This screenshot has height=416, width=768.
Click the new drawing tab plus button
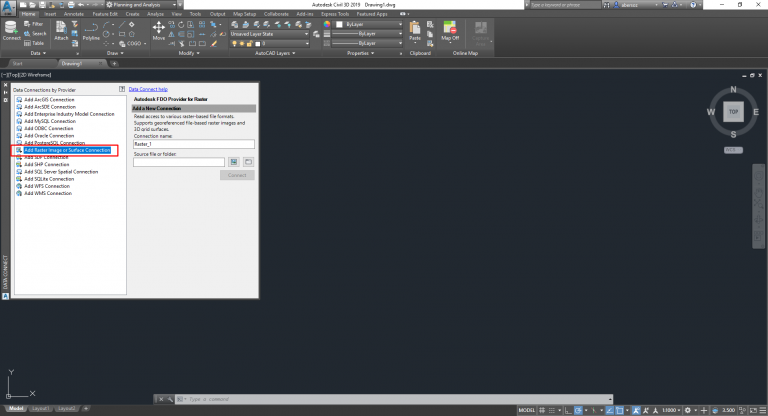(114, 64)
